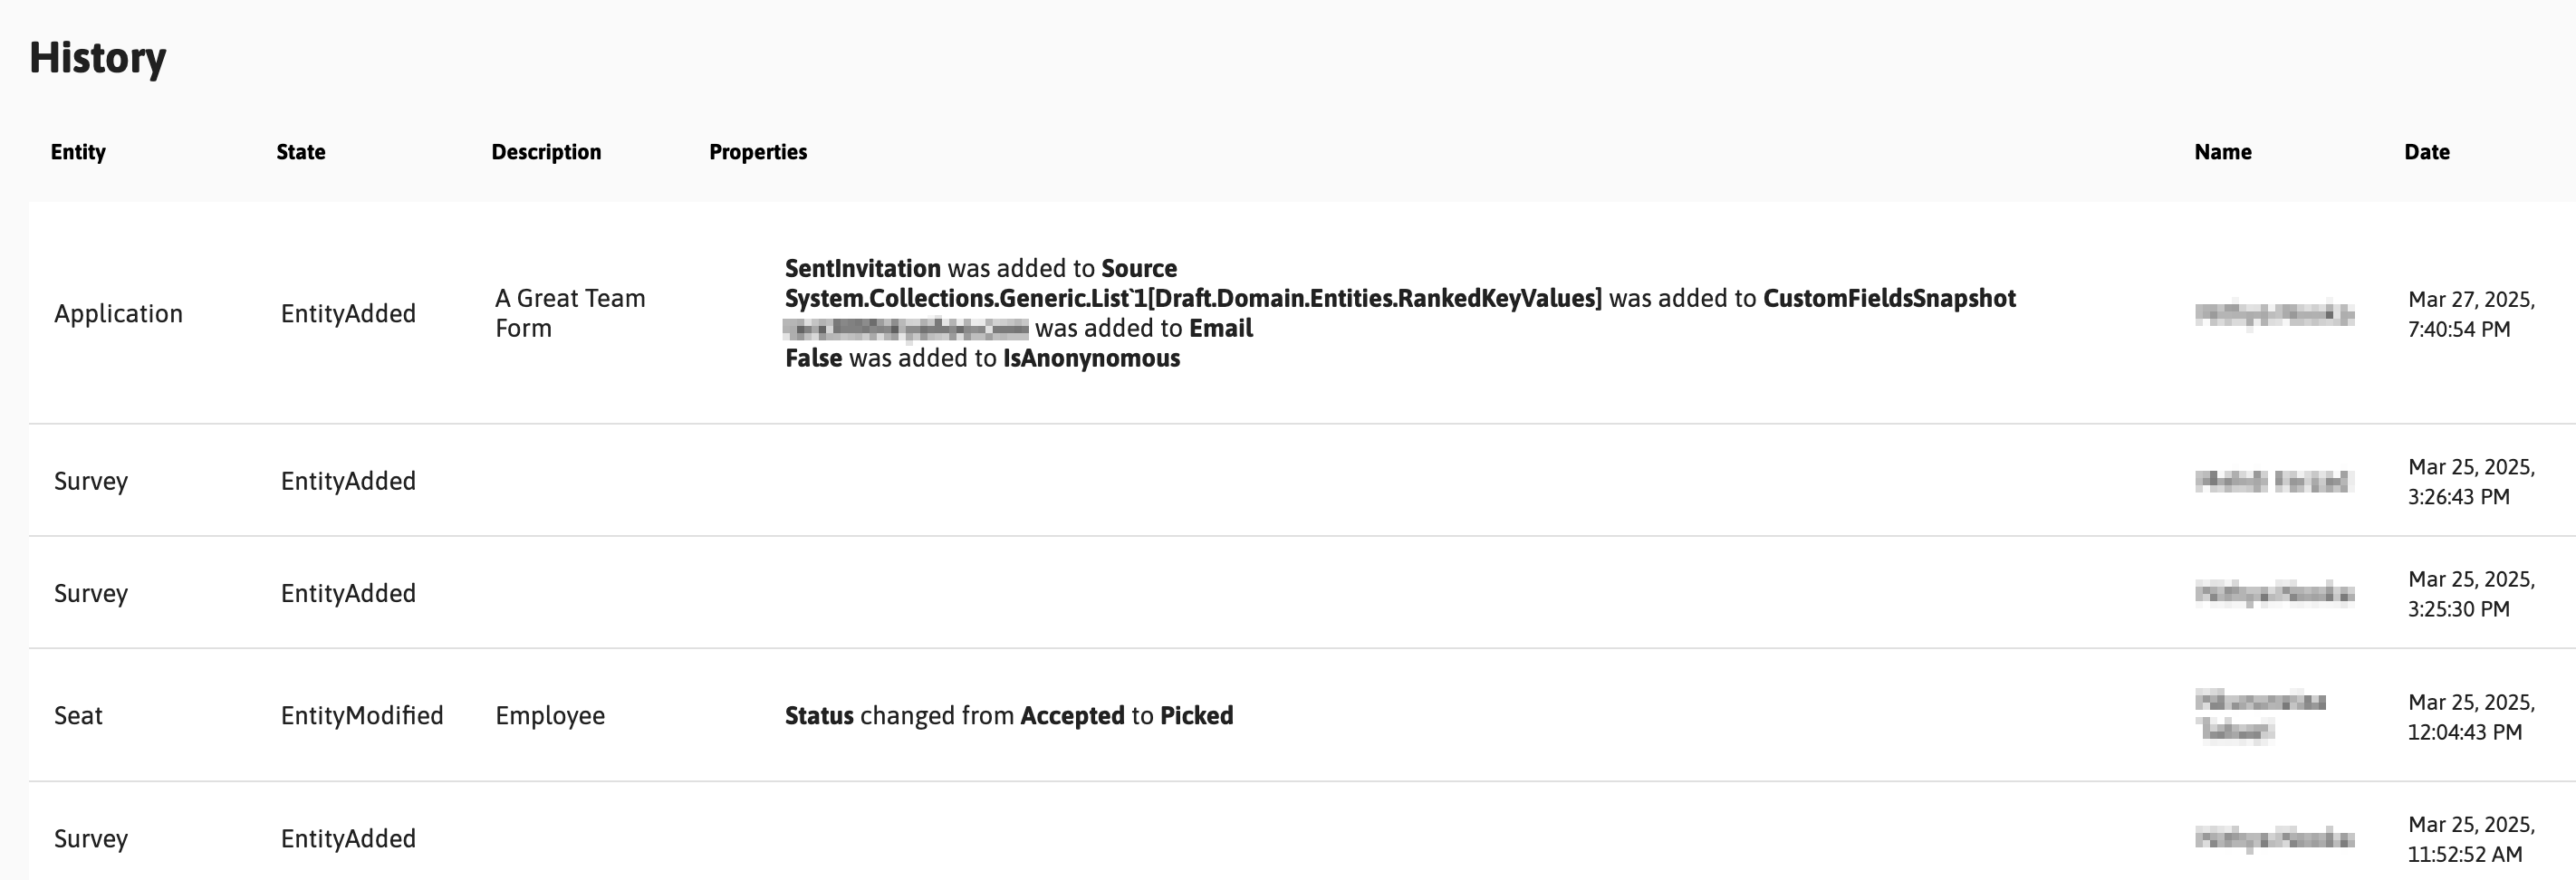The image size is (2576, 880).
Task: Click the Seat entity cell
Action: (78, 716)
